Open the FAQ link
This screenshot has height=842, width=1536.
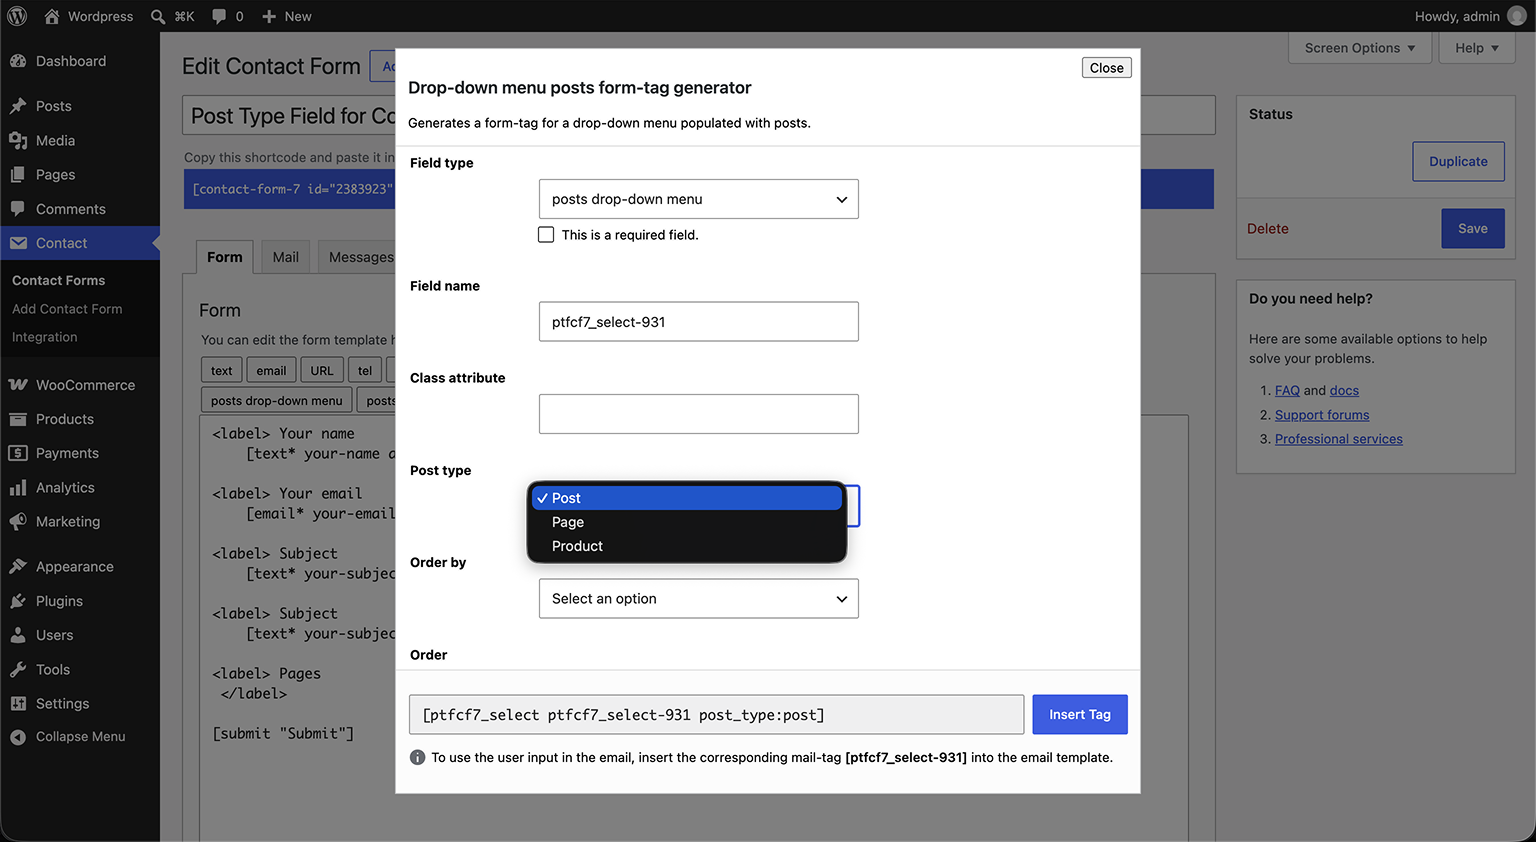coord(1287,391)
